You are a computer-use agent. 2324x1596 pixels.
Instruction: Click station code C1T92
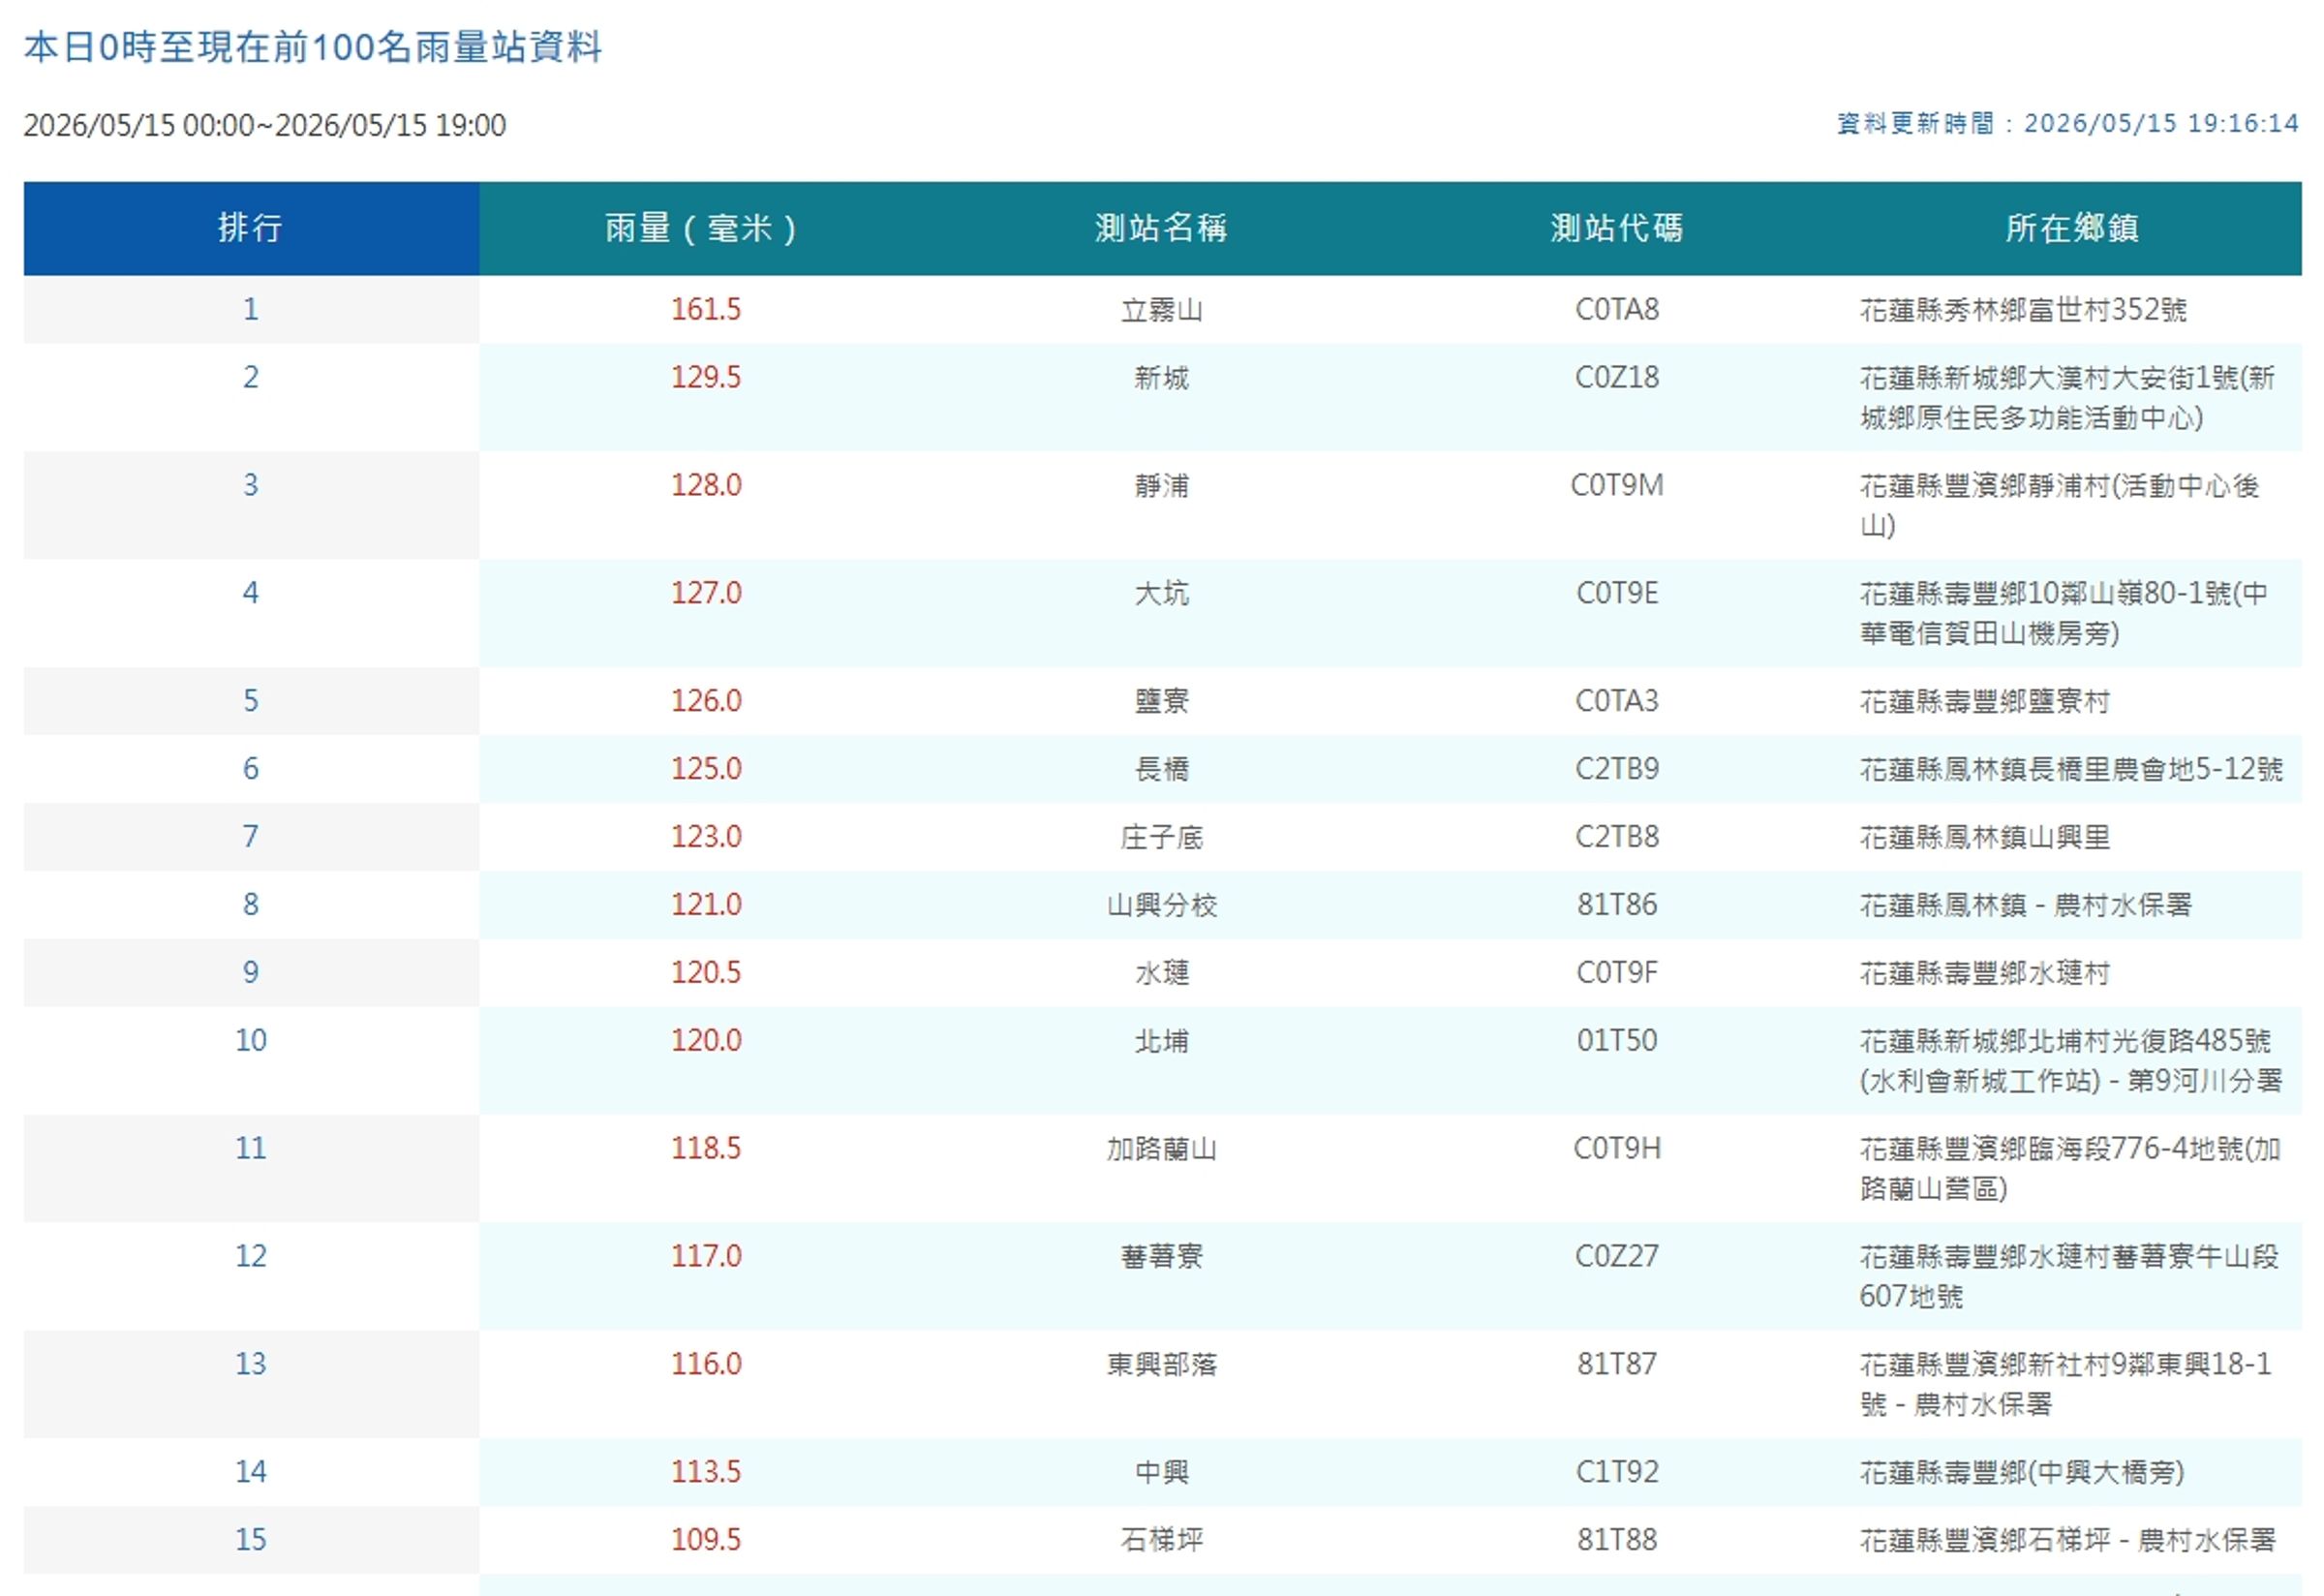point(1617,1472)
